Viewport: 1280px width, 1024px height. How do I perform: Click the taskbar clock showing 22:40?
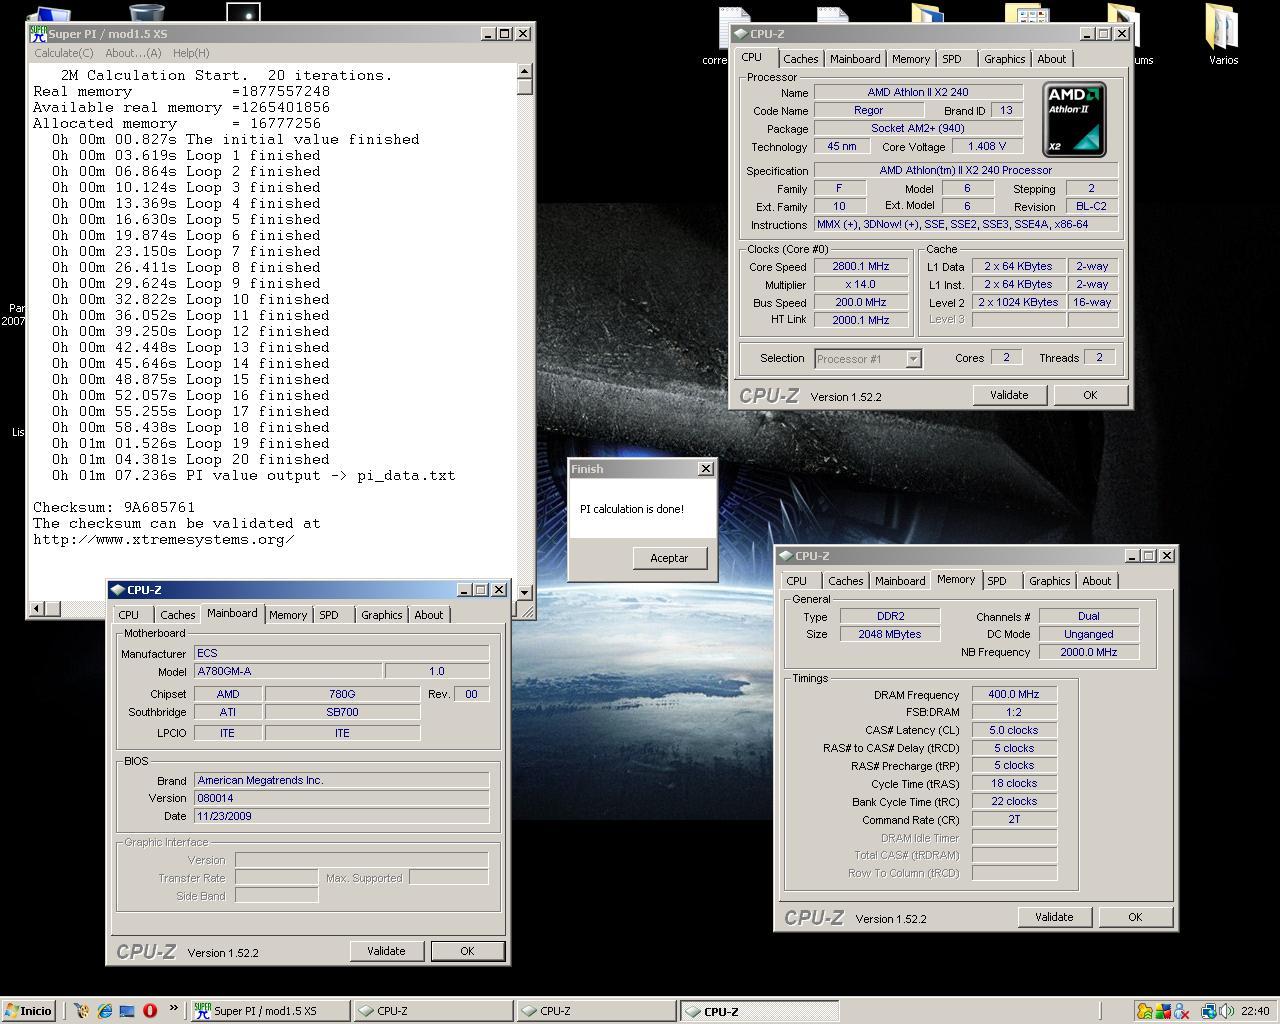1255,1011
